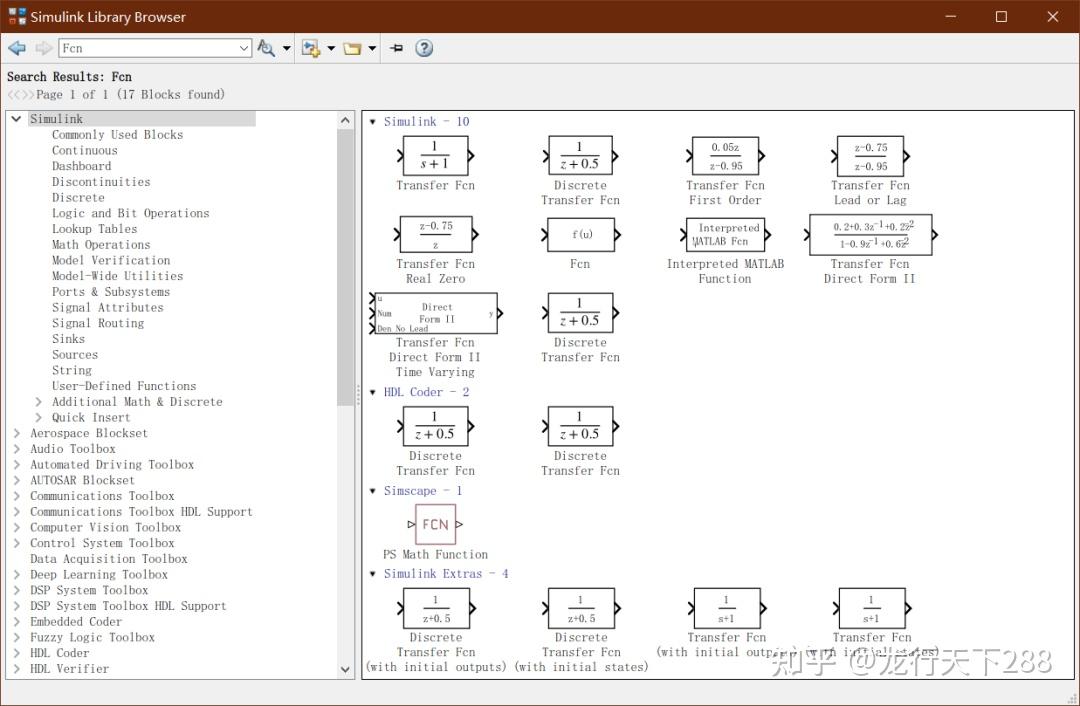Expand the Aerospace Blockset tree node

[x=17, y=433]
